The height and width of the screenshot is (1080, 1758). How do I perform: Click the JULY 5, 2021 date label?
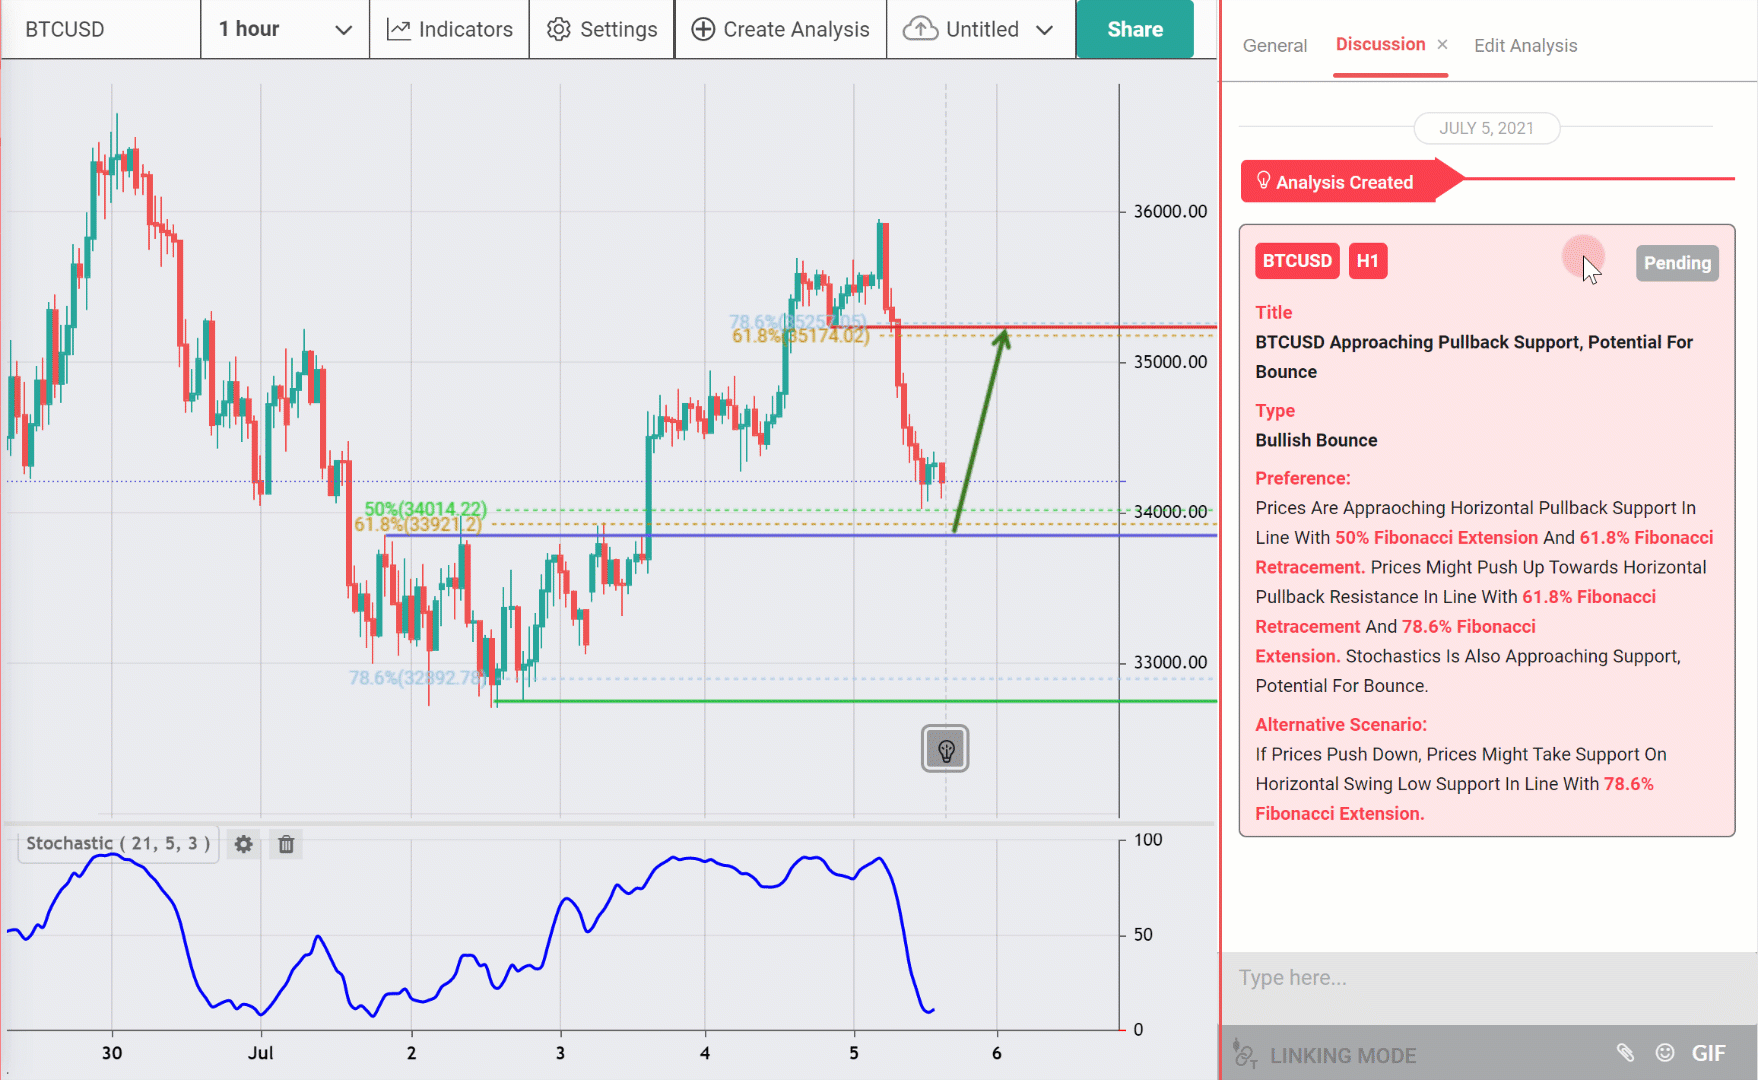[1486, 128]
